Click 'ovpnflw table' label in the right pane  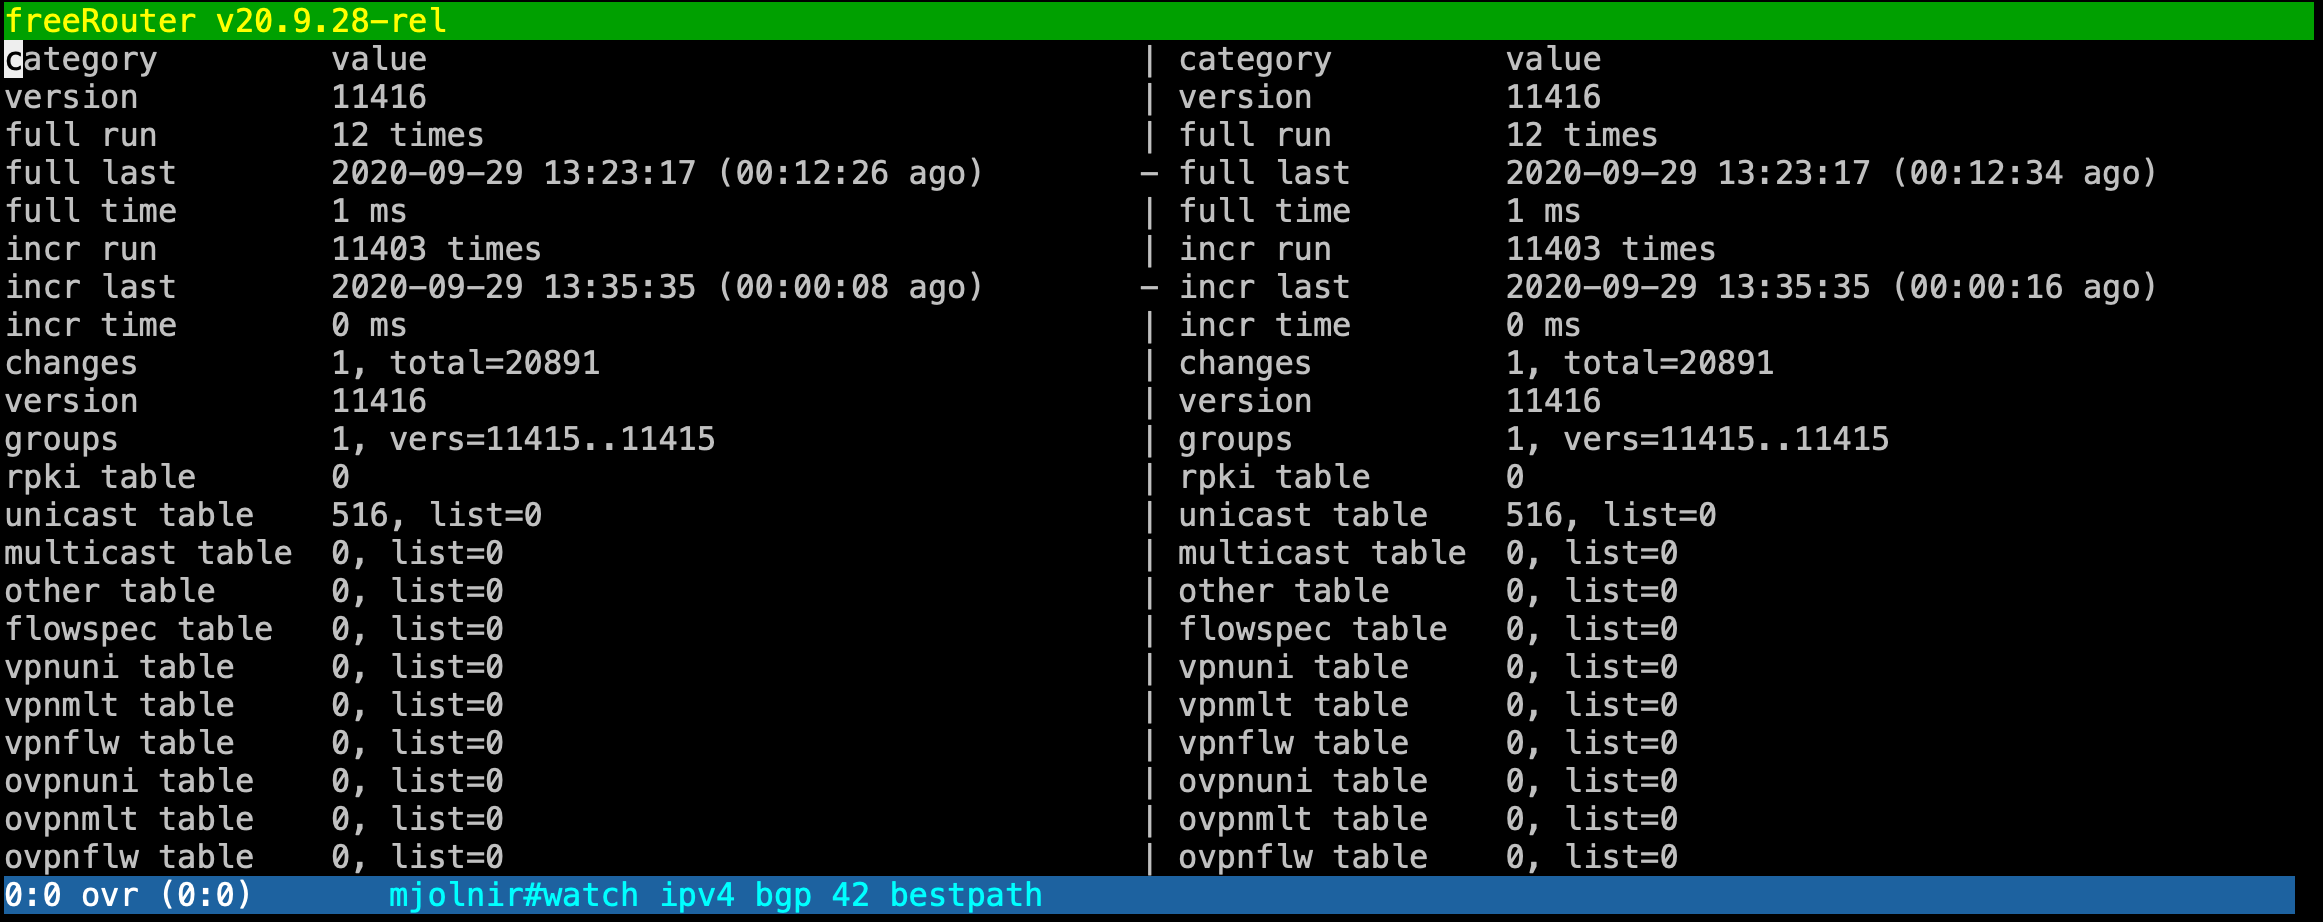pyautogui.click(x=1303, y=857)
